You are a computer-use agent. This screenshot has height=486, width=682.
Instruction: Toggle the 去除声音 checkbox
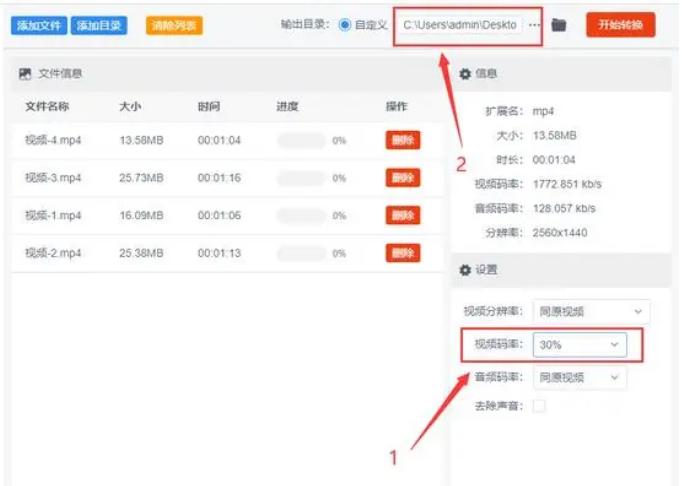[x=539, y=406]
